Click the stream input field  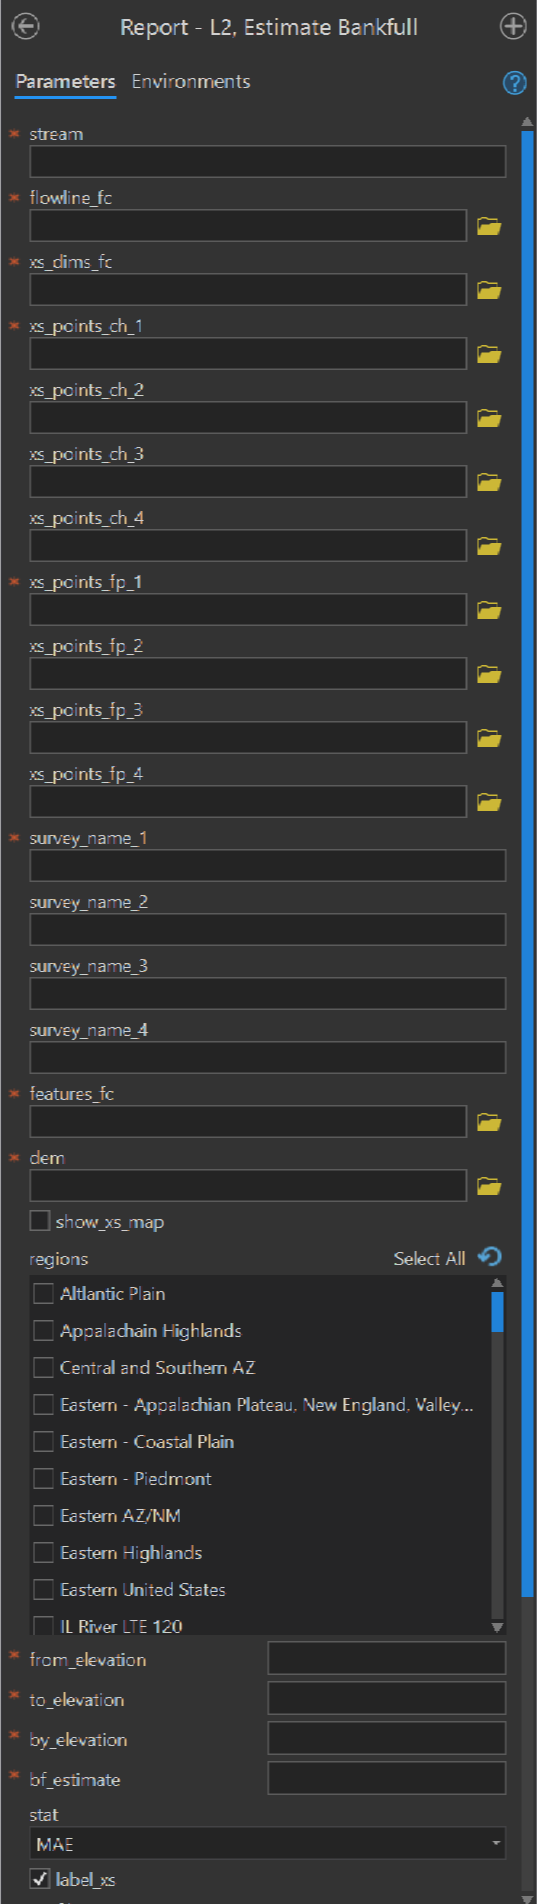[268, 162]
